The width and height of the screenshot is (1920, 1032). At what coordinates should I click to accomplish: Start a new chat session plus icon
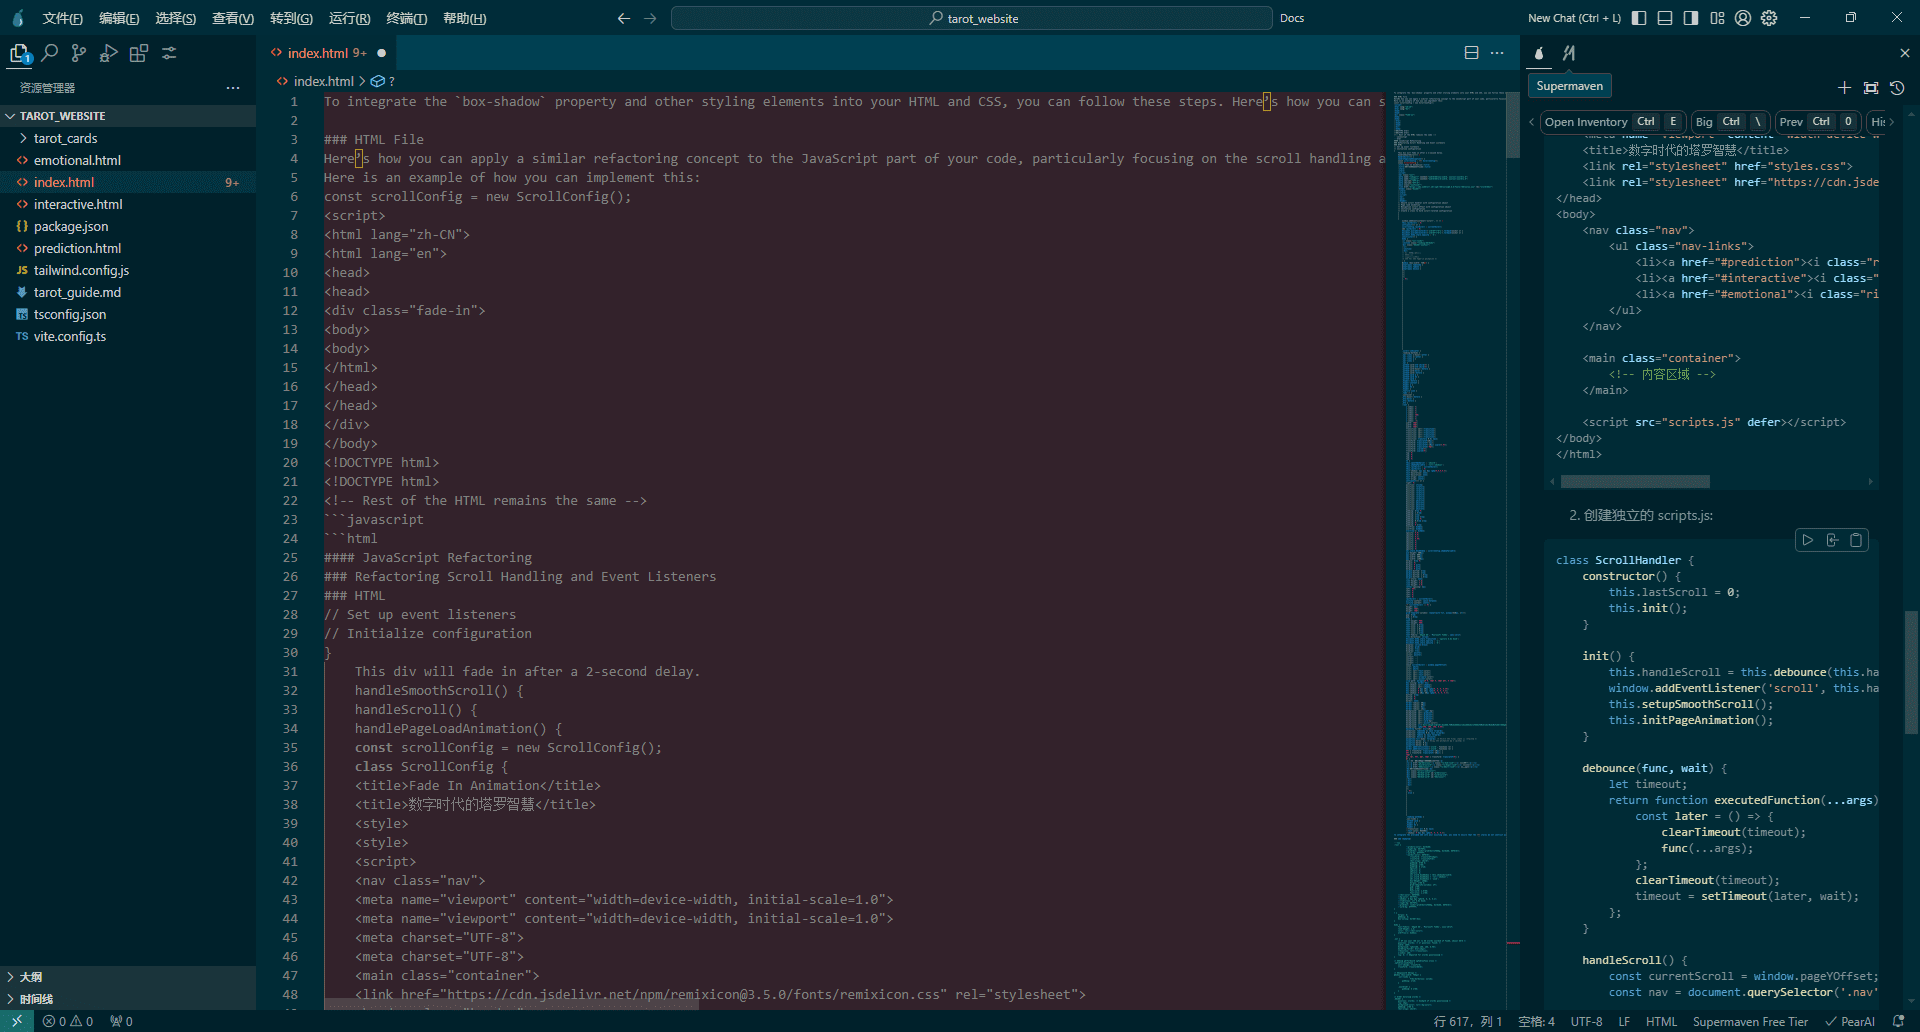point(1845,88)
